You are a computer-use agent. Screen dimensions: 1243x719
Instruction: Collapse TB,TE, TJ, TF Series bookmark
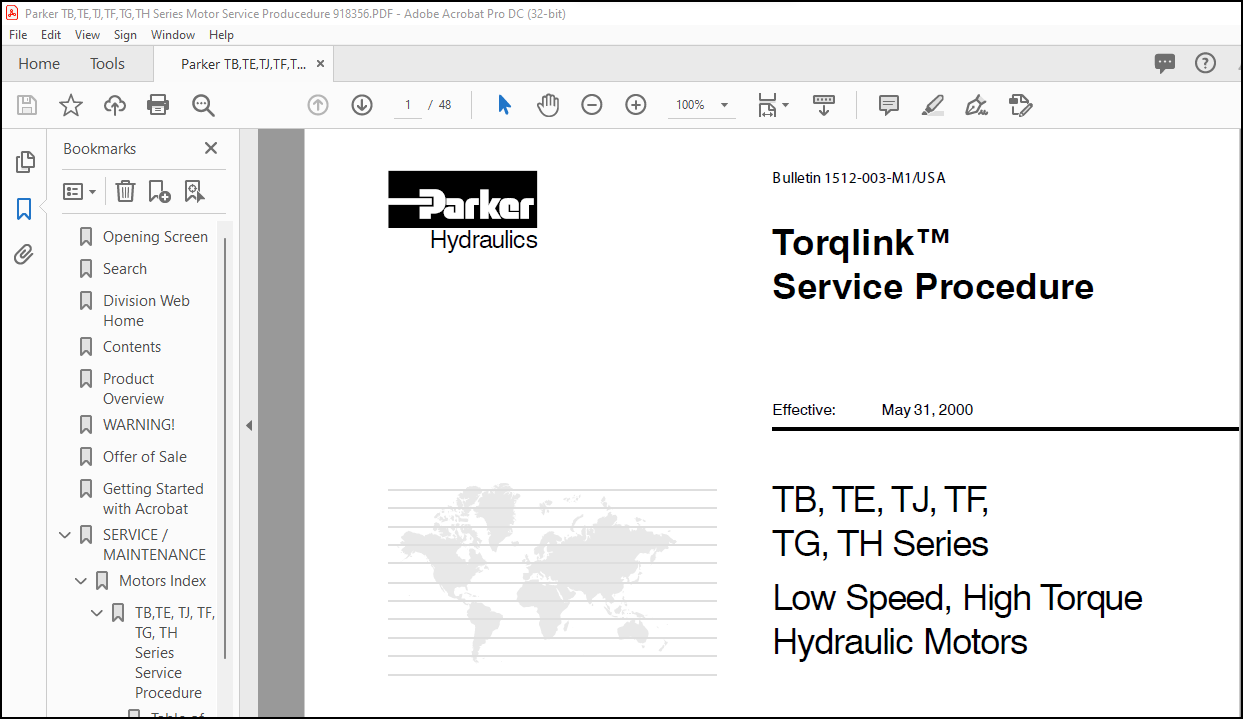(x=97, y=613)
